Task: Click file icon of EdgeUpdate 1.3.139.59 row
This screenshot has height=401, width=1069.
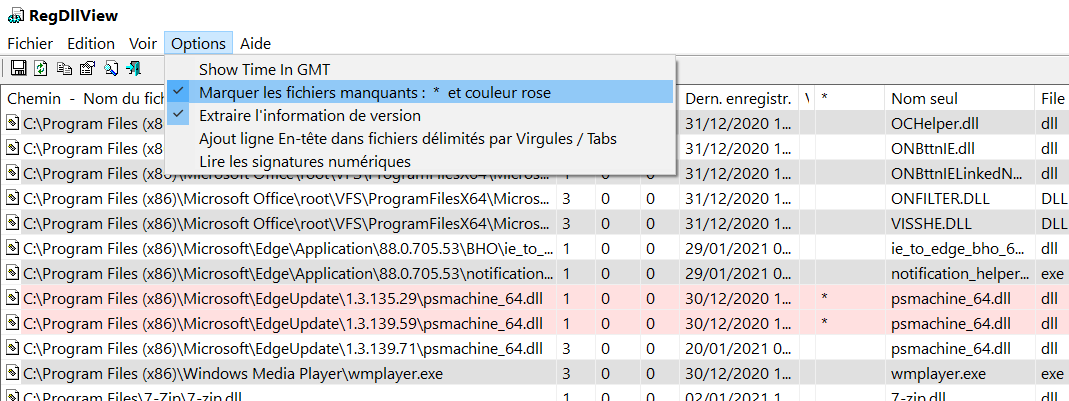Action: coord(13,323)
